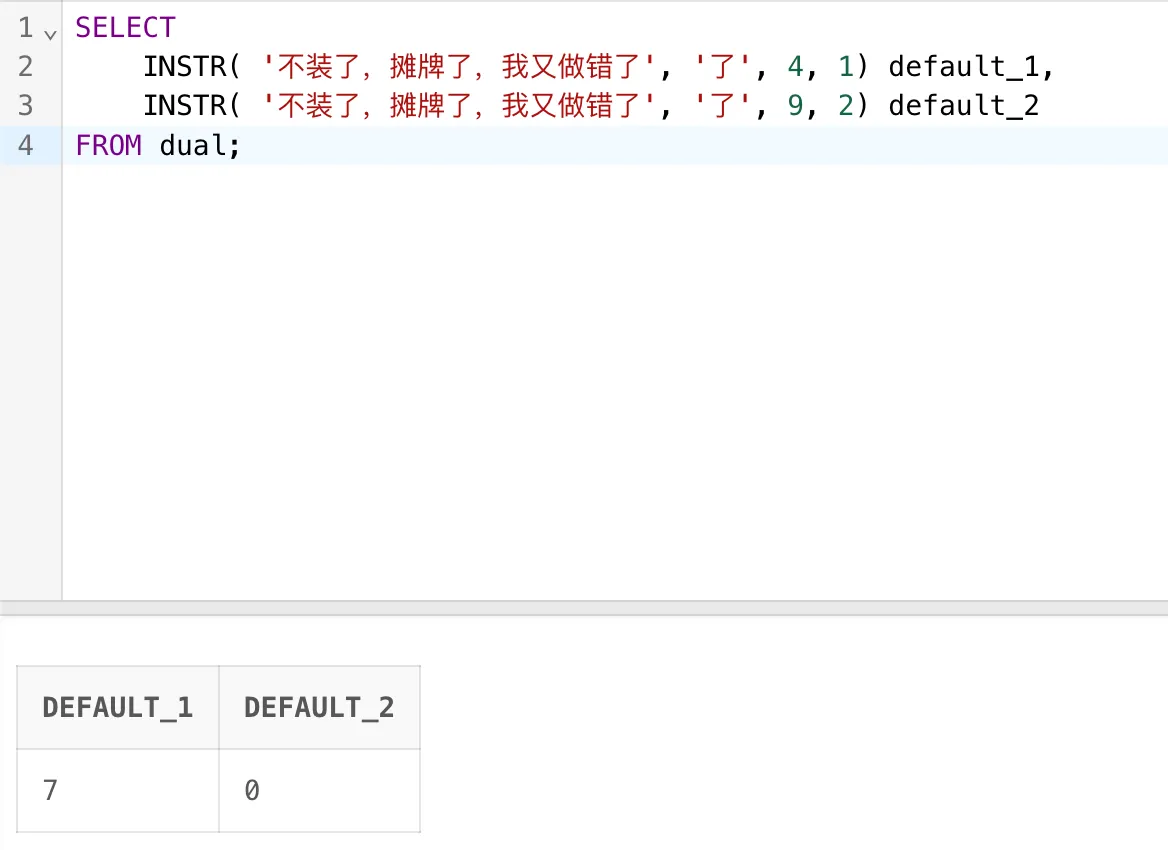Click the SELECT keyword

tap(125, 28)
